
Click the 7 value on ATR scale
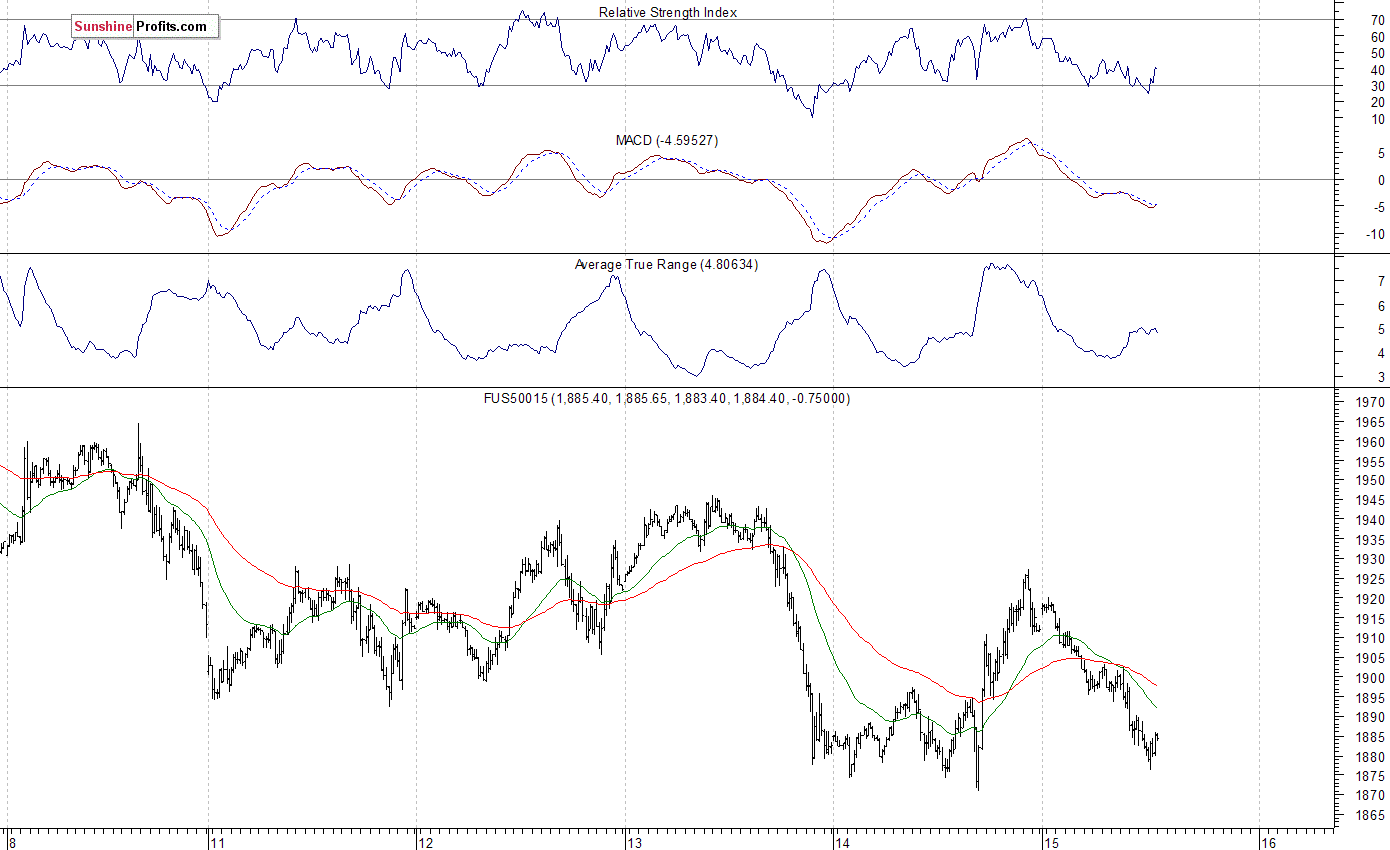tap(1381, 282)
